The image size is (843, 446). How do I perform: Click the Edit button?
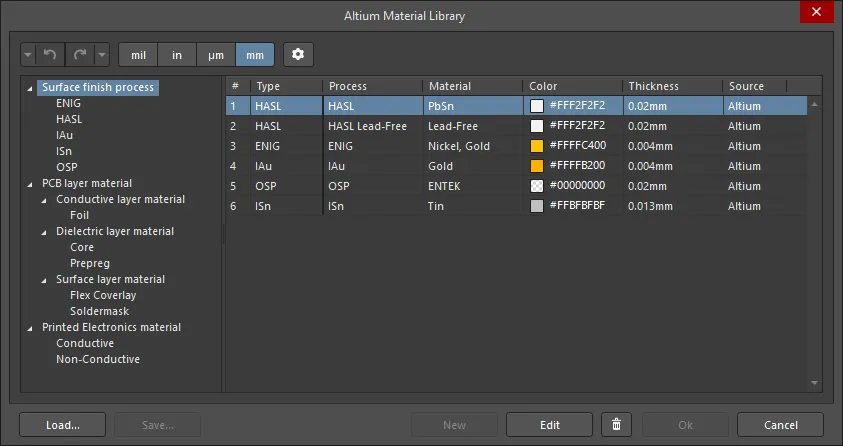tap(549, 425)
